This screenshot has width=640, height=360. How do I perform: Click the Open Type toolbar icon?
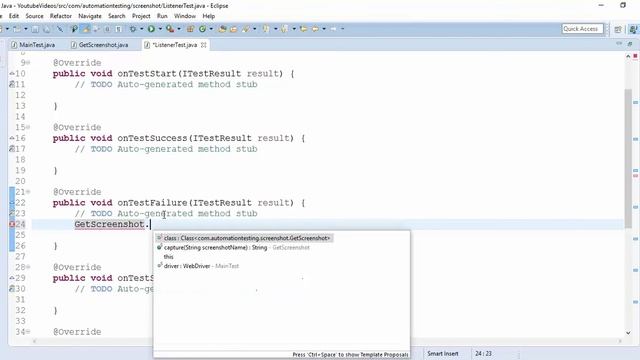click(x=222, y=29)
